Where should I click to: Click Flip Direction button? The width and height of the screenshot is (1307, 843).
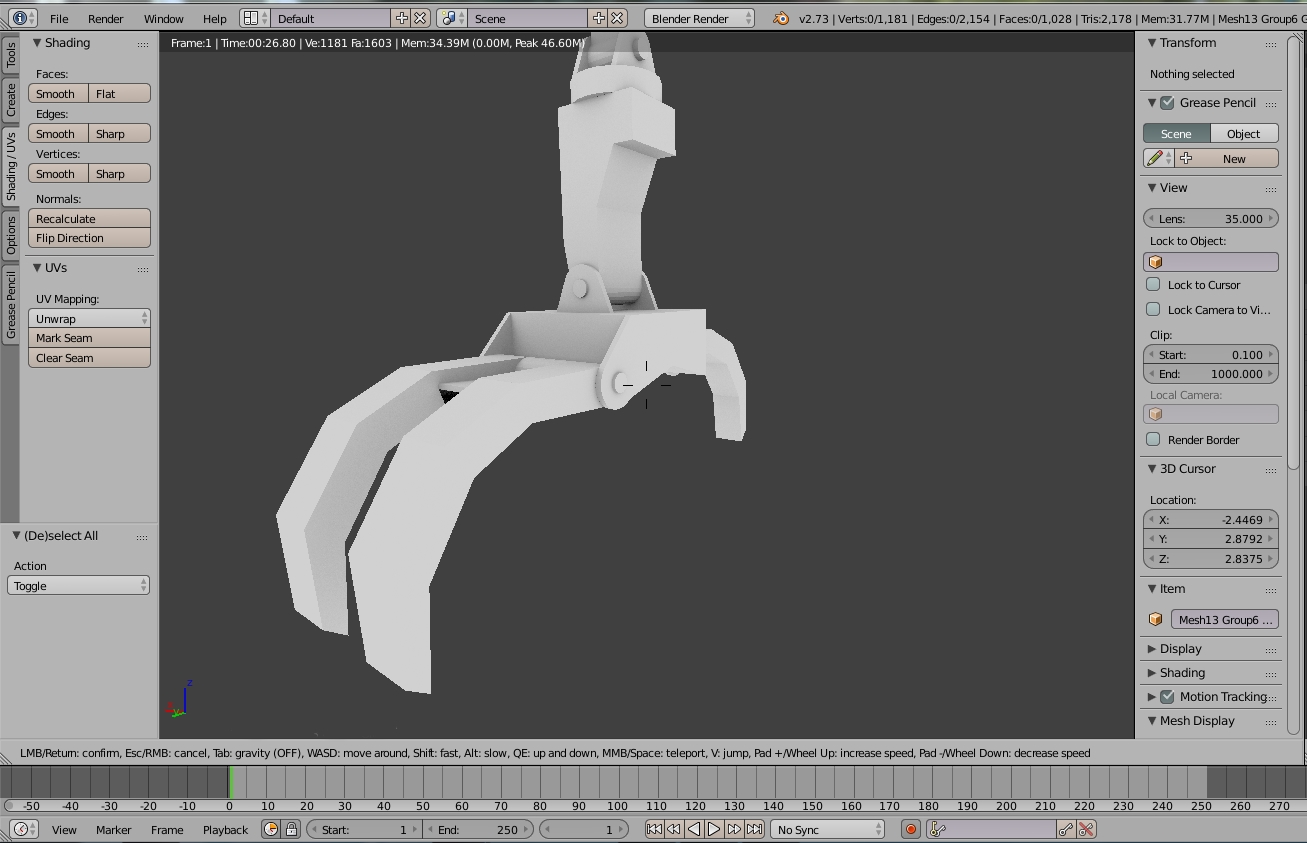click(90, 238)
